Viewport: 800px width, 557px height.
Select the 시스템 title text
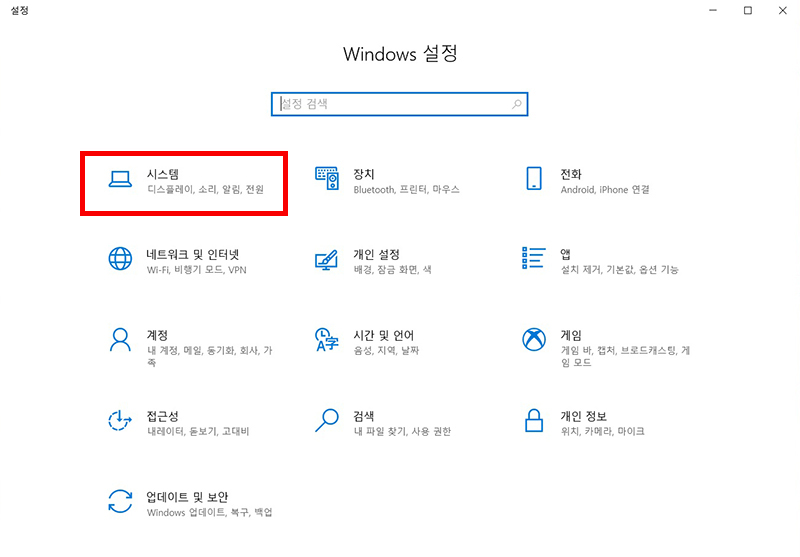click(x=163, y=174)
